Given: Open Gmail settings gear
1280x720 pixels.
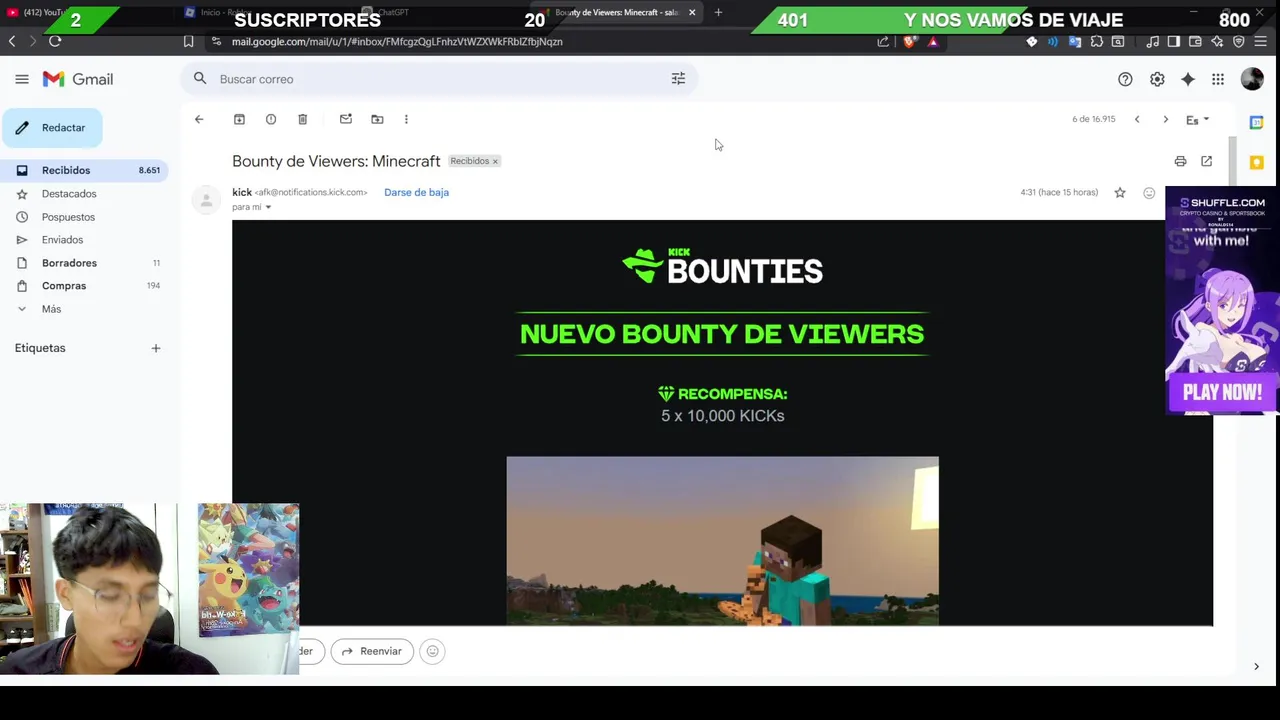Looking at the screenshot, I should [x=1157, y=79].
